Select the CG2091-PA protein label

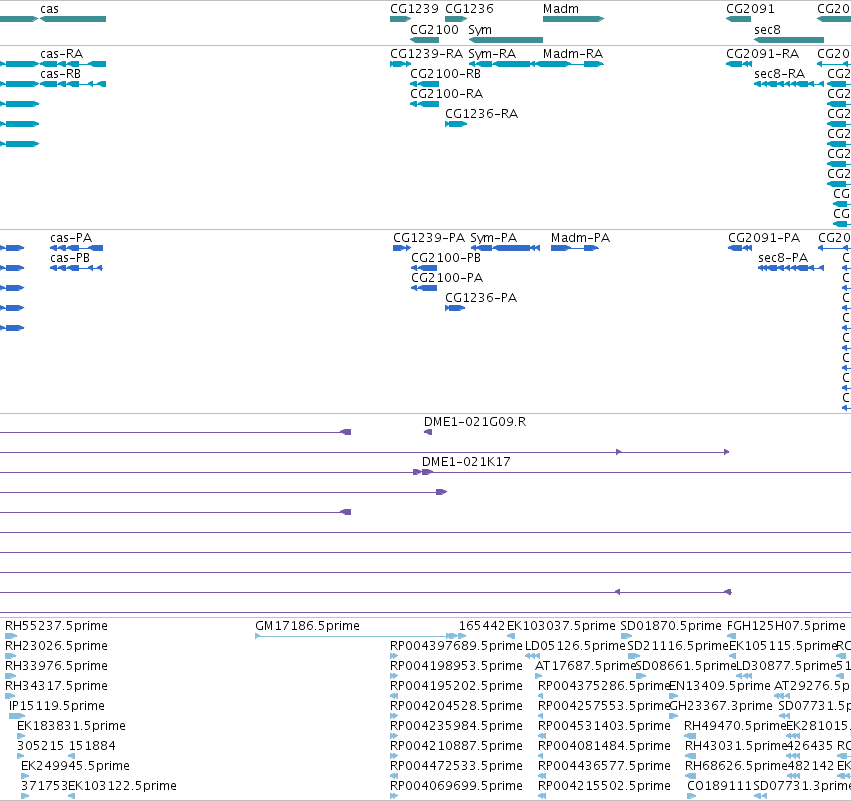click(x=764, y=238)
